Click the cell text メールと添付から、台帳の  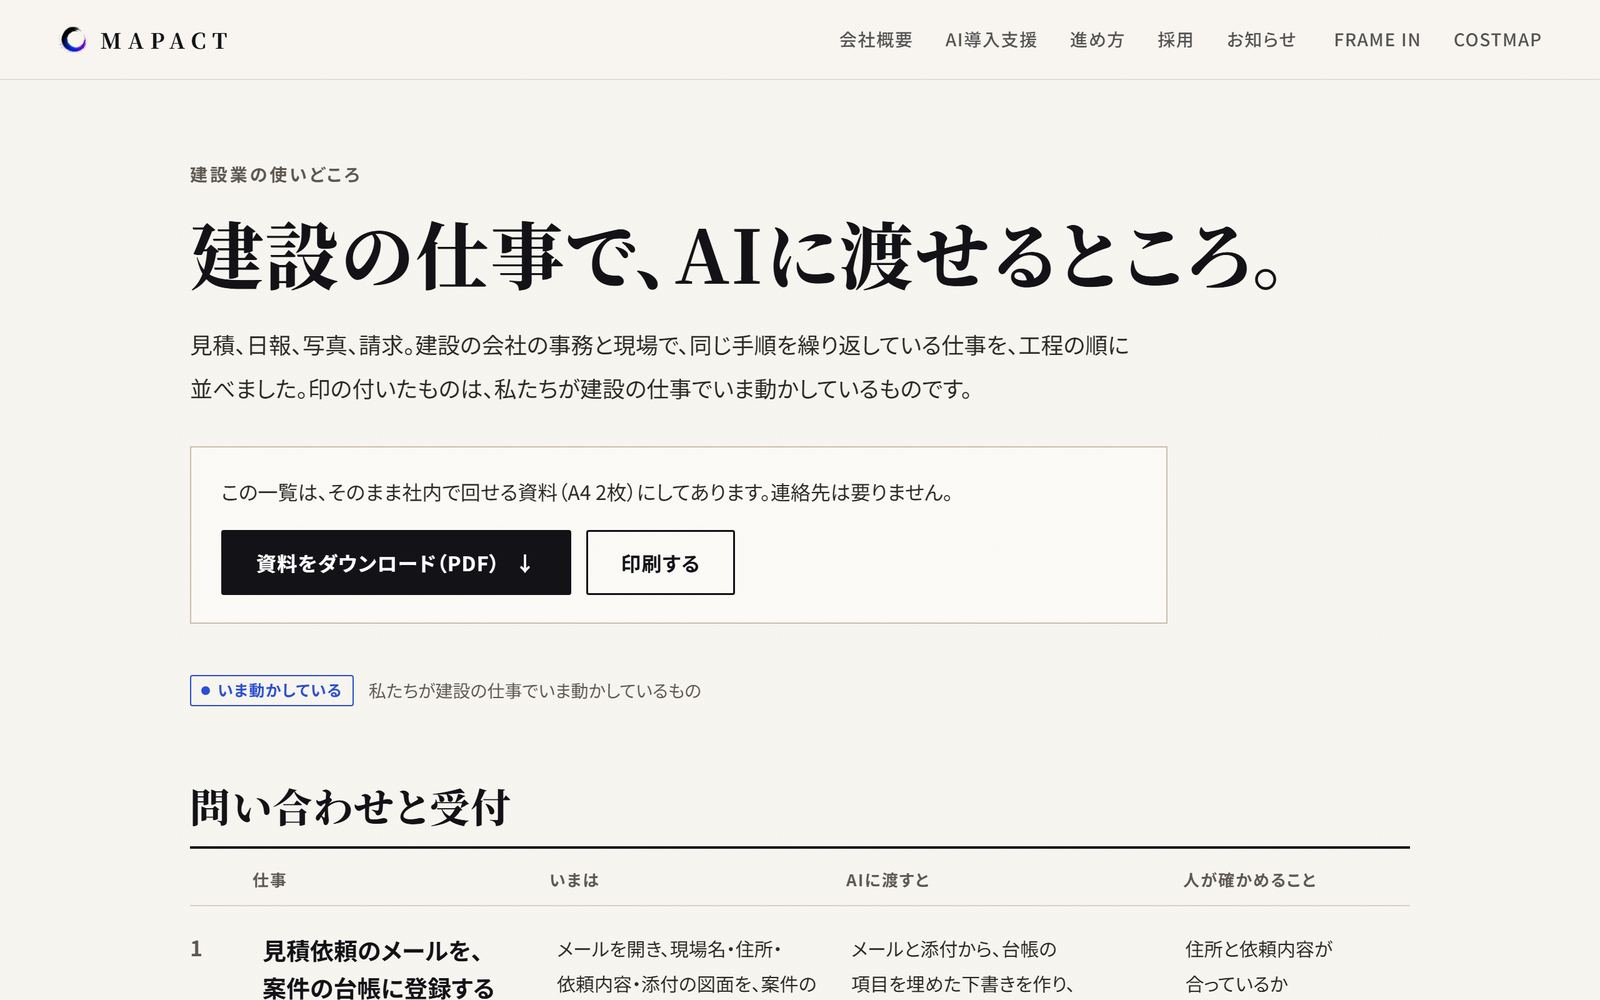pyautogui.click(x=954, y=949)
